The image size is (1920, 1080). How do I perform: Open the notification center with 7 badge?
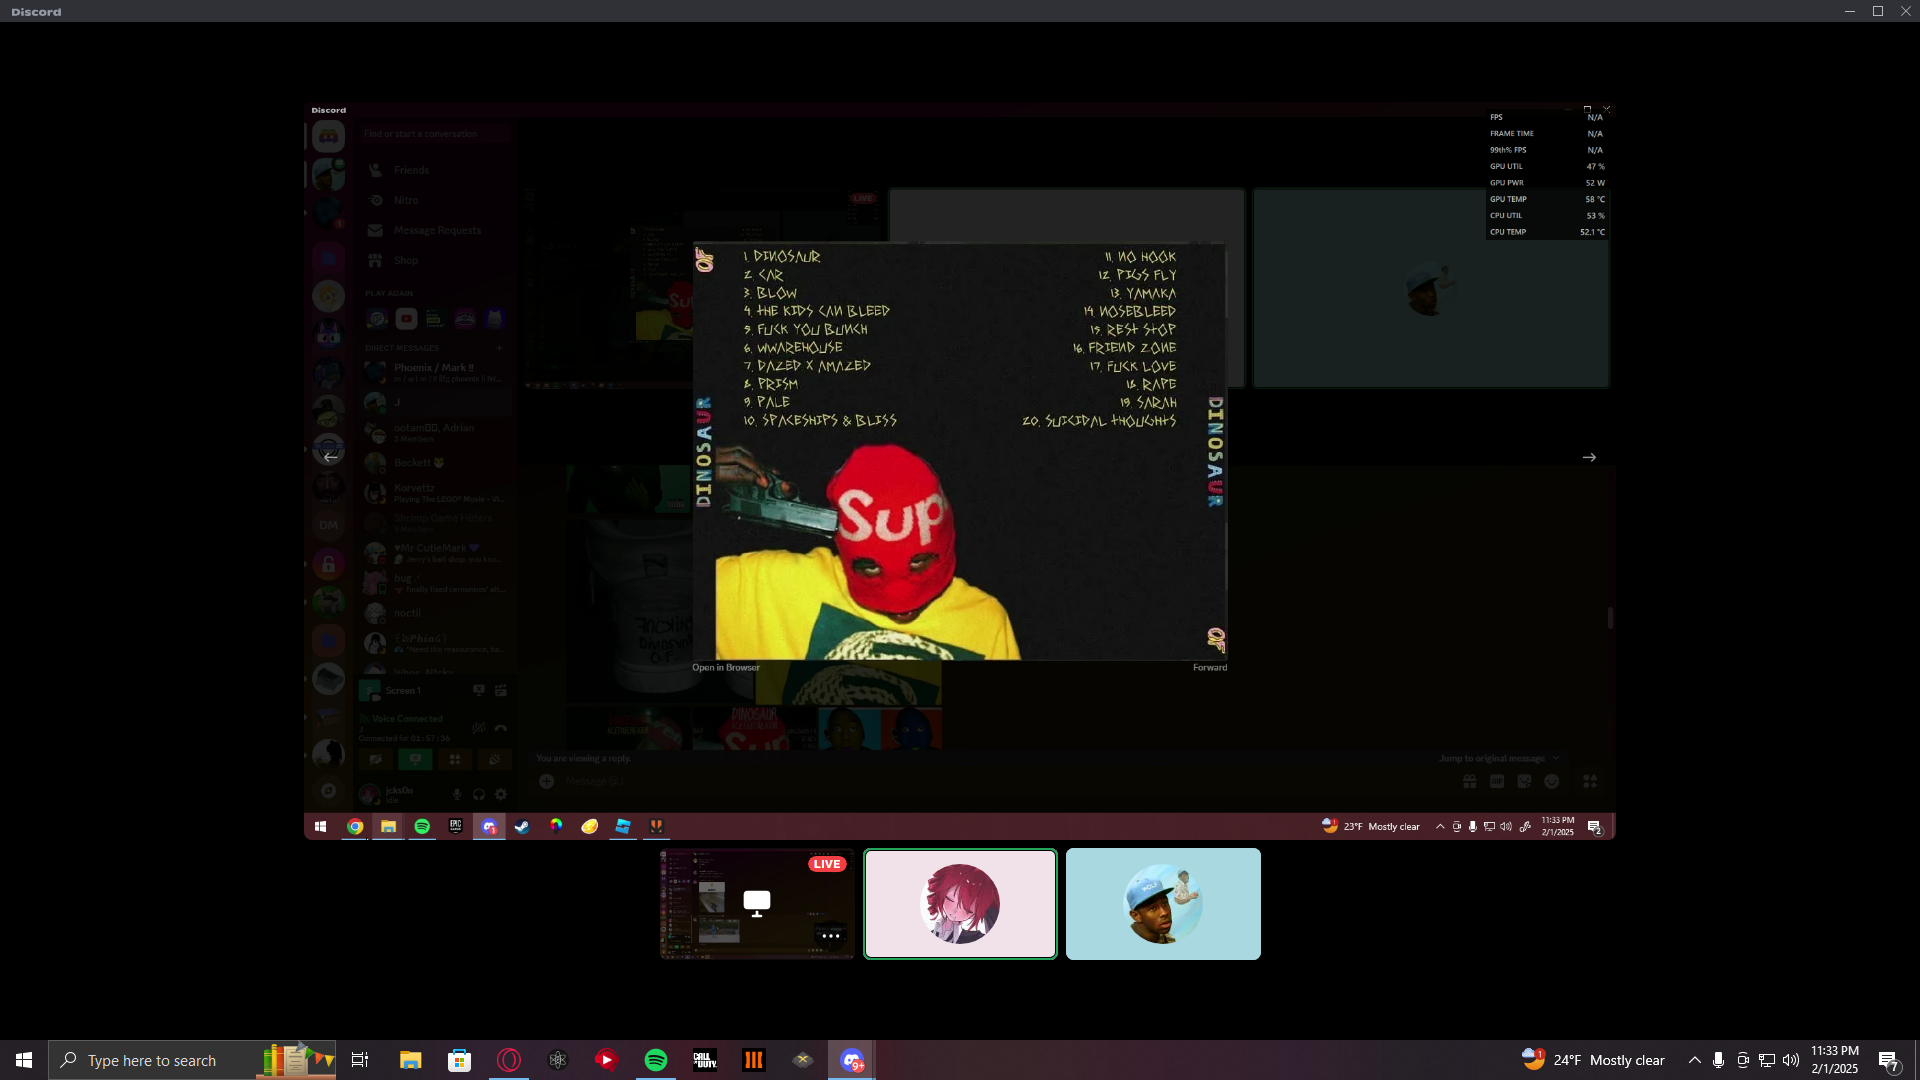click(1888, 1060)
